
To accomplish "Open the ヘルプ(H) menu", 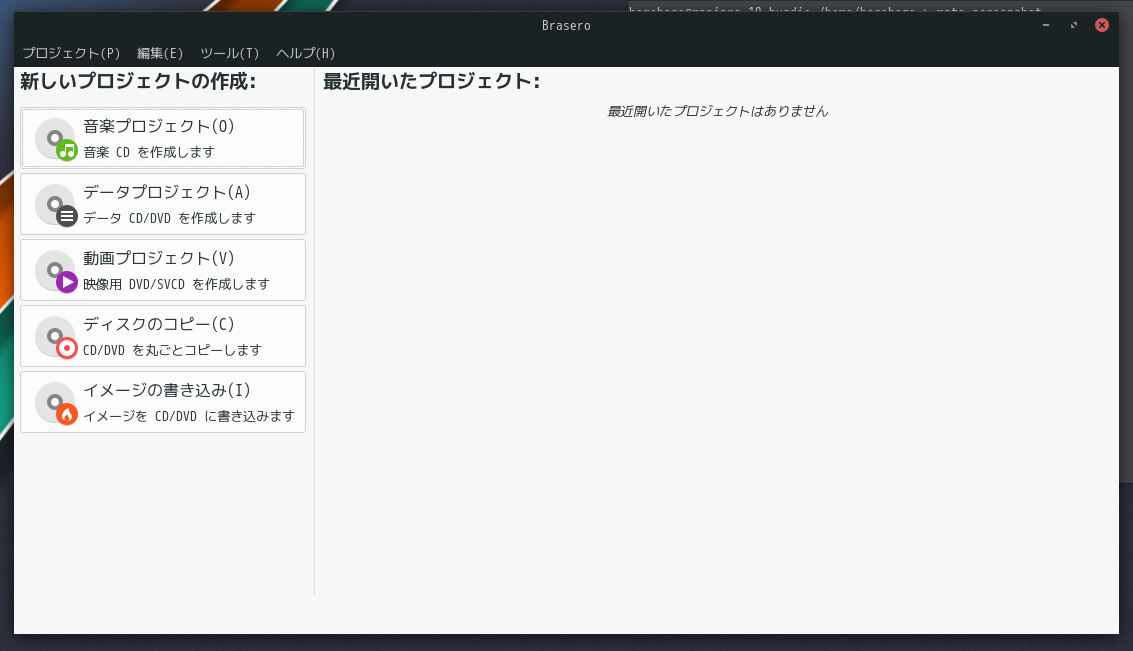I will click(306, 53).
